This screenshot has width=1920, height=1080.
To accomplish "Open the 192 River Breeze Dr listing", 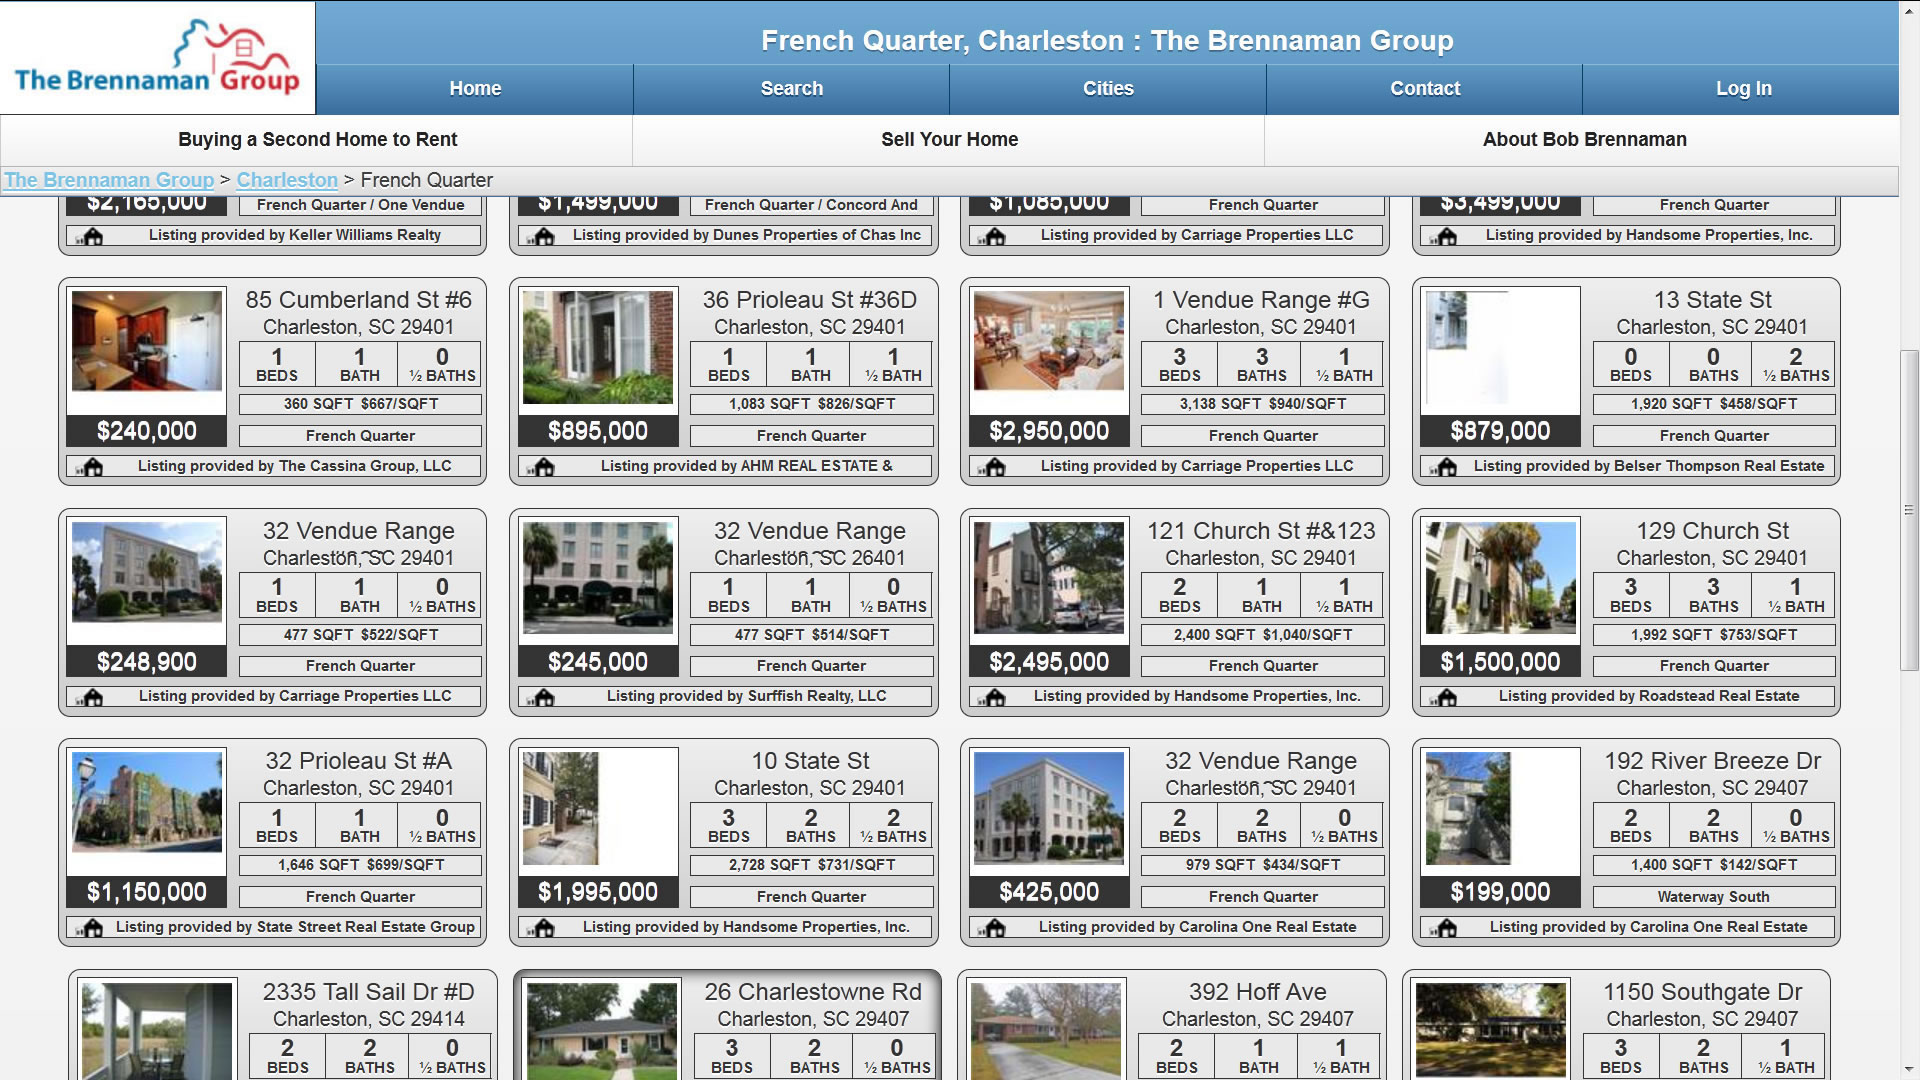I will point(1712,761).
